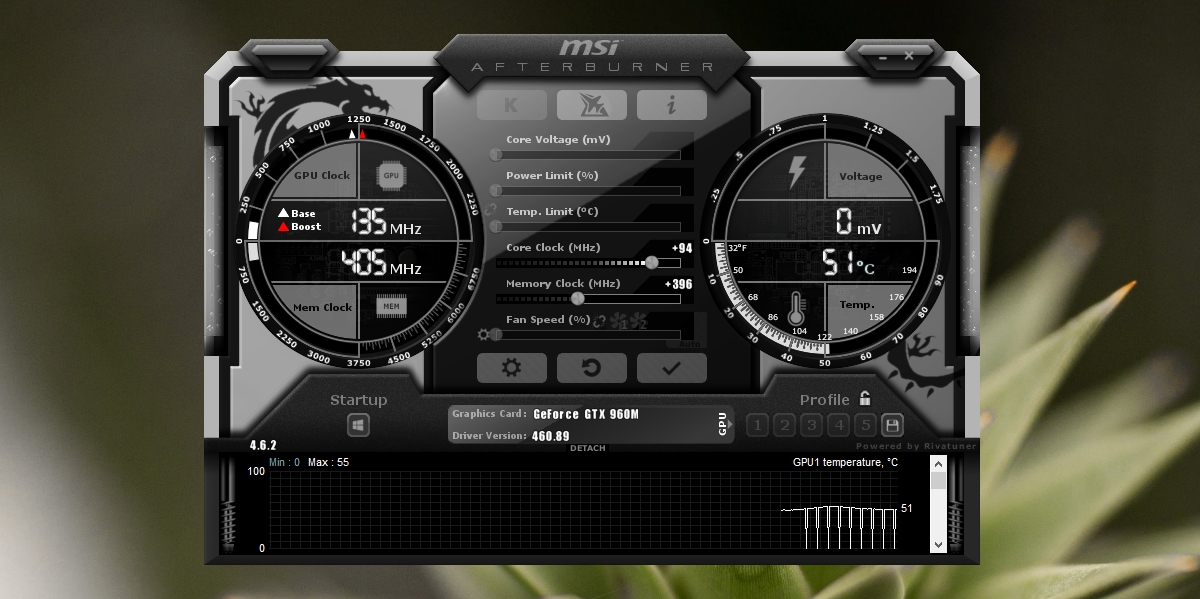Viewport: 1200px width, 599px height.
Task: Click the GPU1 temperature graph label
Action: tap(845, 463)
